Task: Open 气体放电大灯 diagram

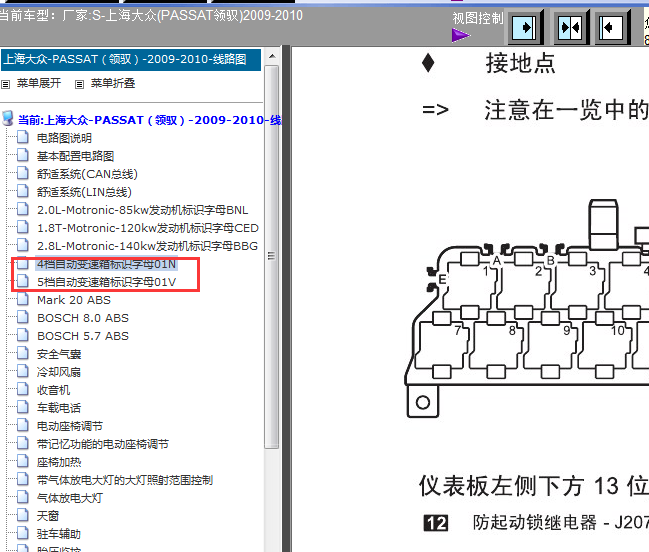Action: (x=70, y=498)
